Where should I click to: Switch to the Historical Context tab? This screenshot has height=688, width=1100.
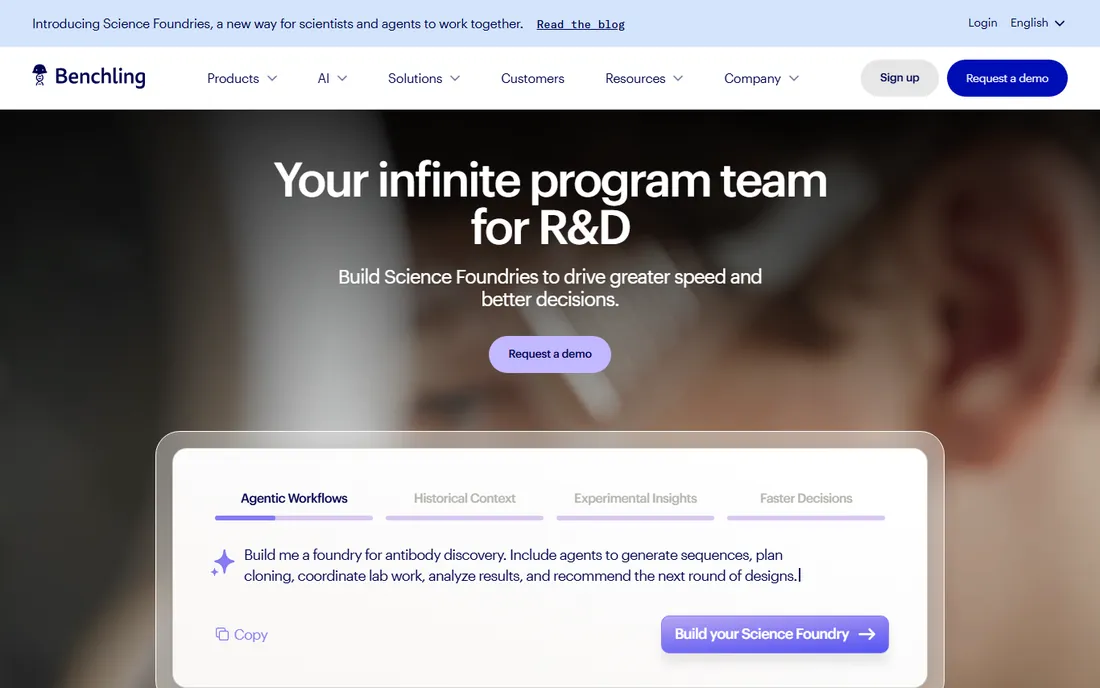pyautogui.click(x=464, y=499)
